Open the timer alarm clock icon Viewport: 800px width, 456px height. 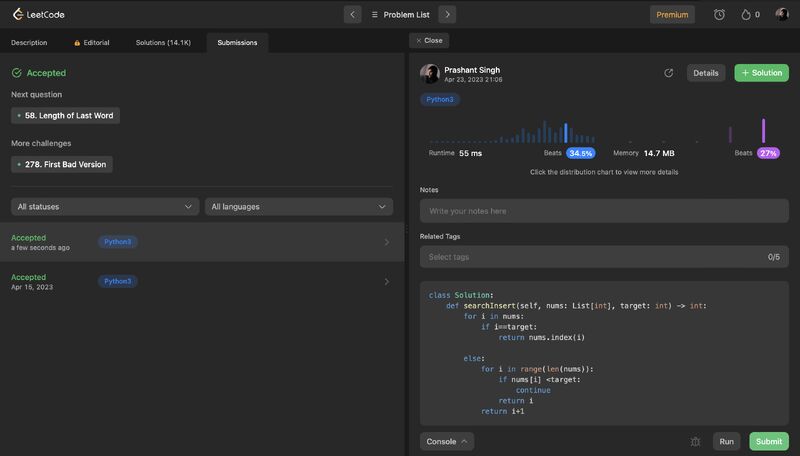[719, 14]
